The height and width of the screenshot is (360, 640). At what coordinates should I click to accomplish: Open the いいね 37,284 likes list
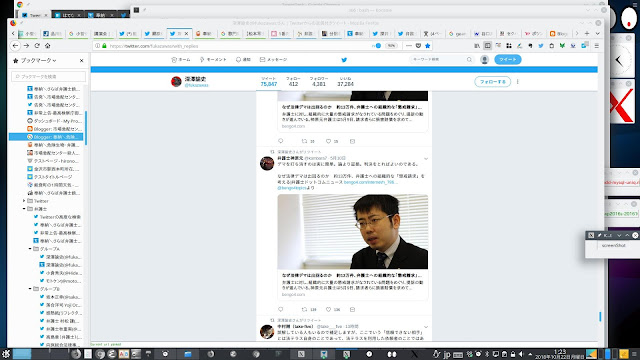345,82
